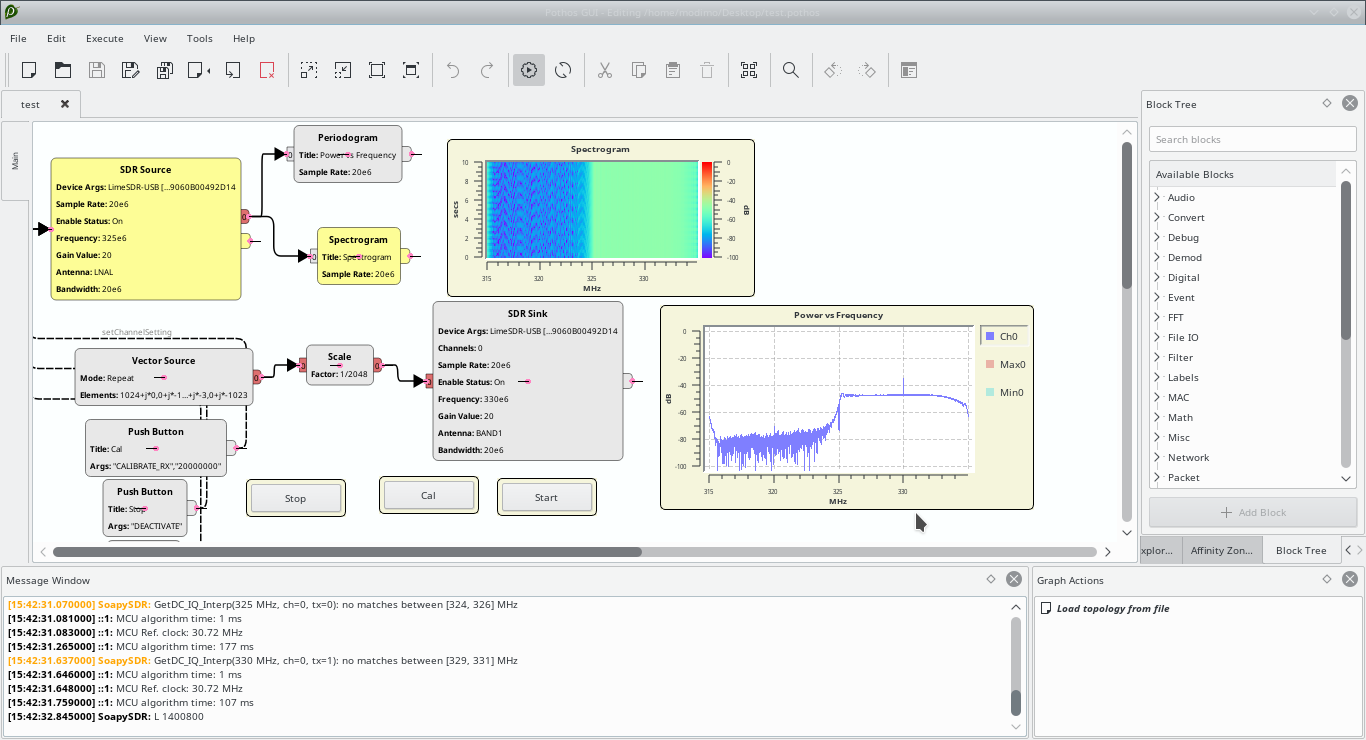The image size is (1366, 740).
Task: Click the Copy toolbar icon
Action: (639, 70)
